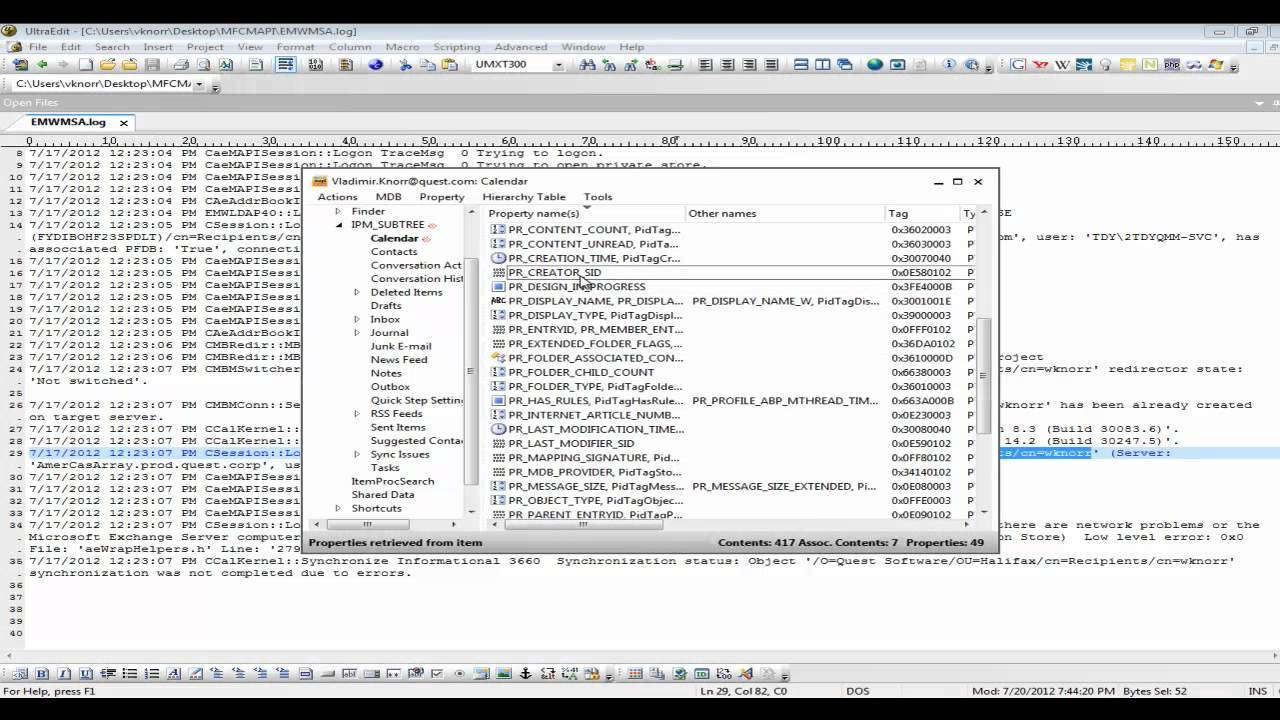The height and width of the screenshot is (720, 1280).
Task: Expand the Finder tree node
Action: (x=338, y=211)
